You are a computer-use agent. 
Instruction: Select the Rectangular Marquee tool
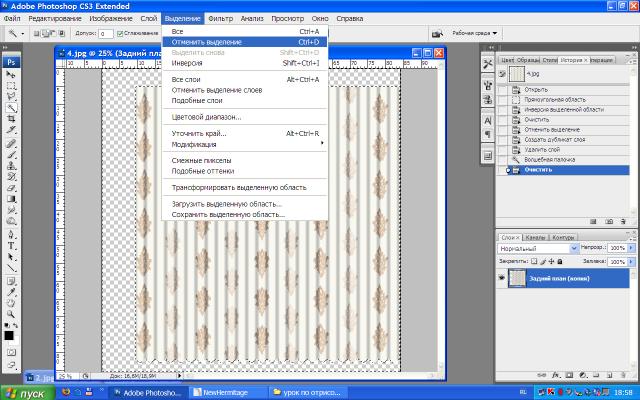(x=11, y=86)
